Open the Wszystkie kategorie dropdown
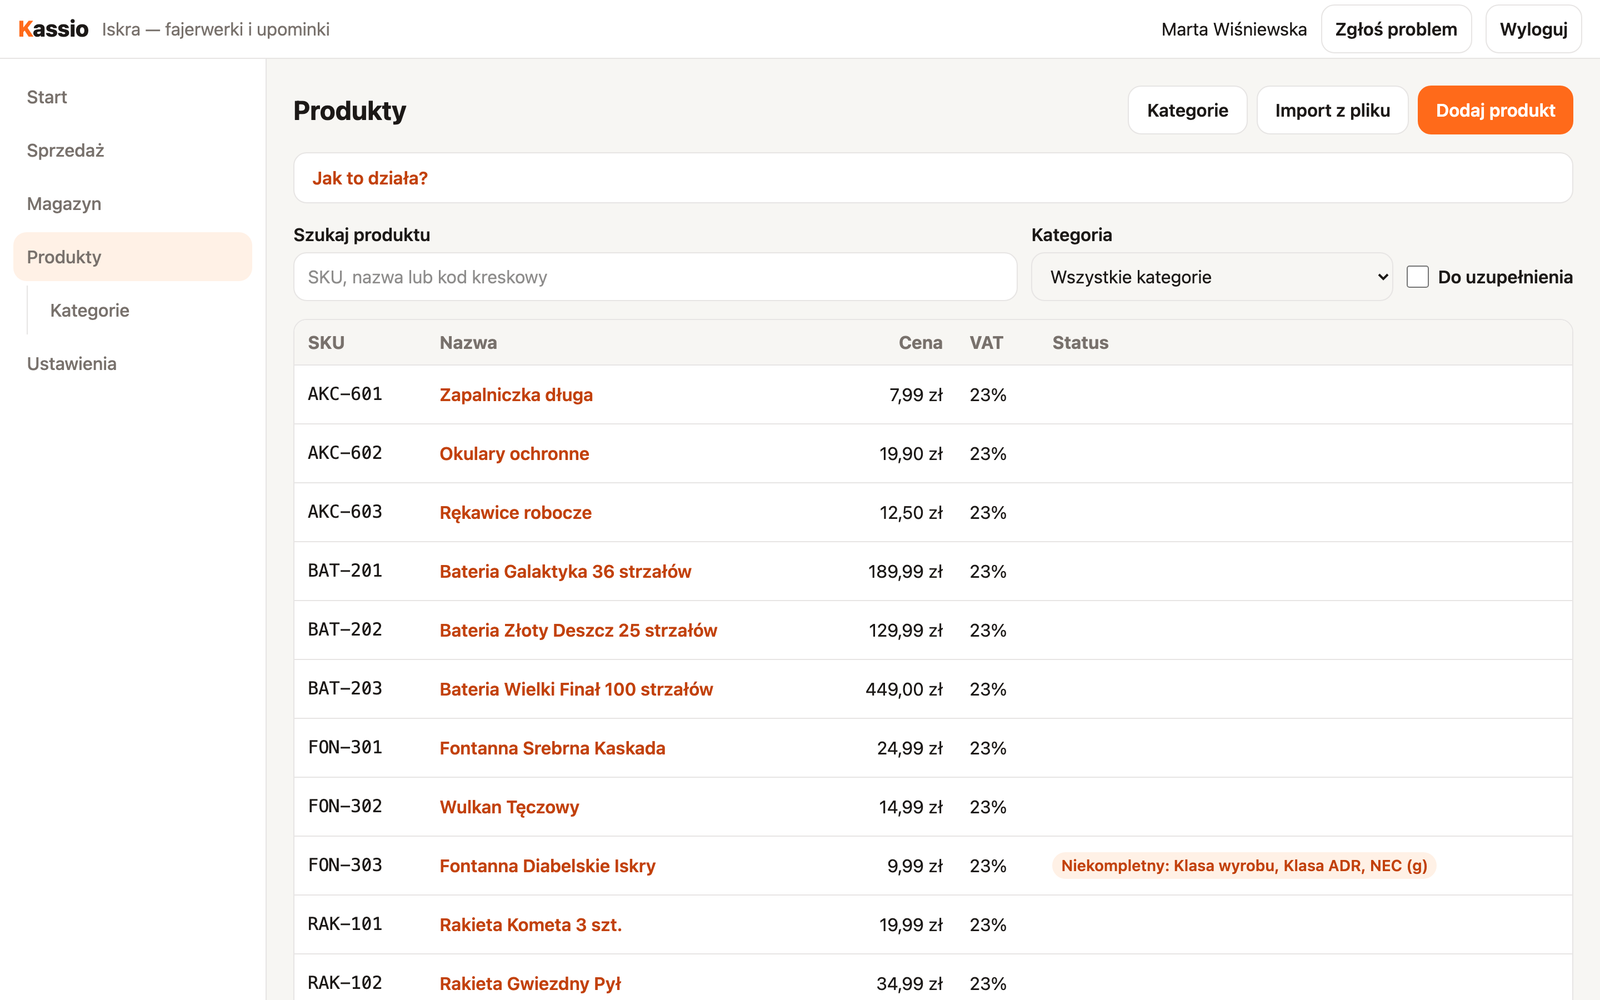Image resolution: width=1600 pixels, height=1000 pixels. click(1212, 277)
